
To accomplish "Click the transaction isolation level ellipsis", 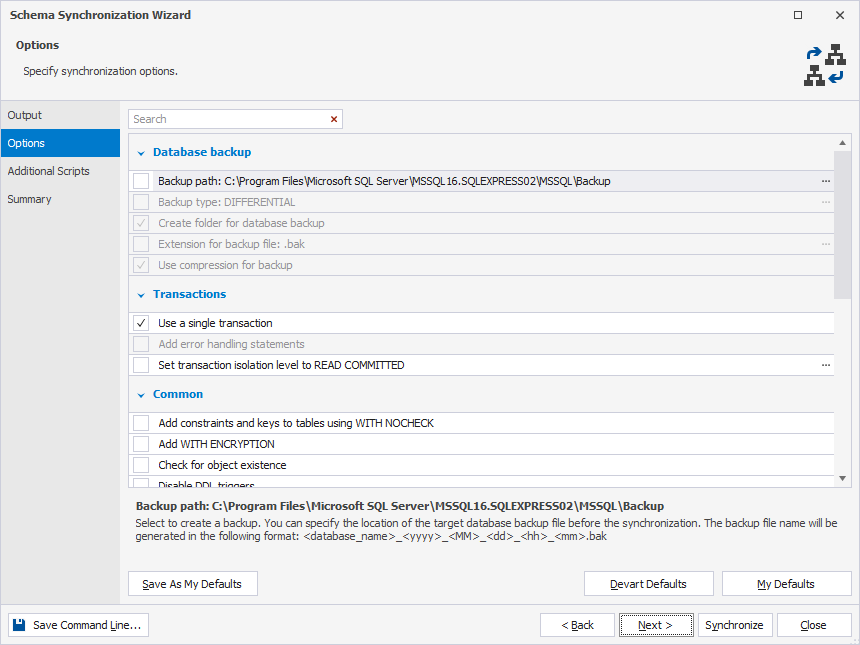I will pos(826,364).
